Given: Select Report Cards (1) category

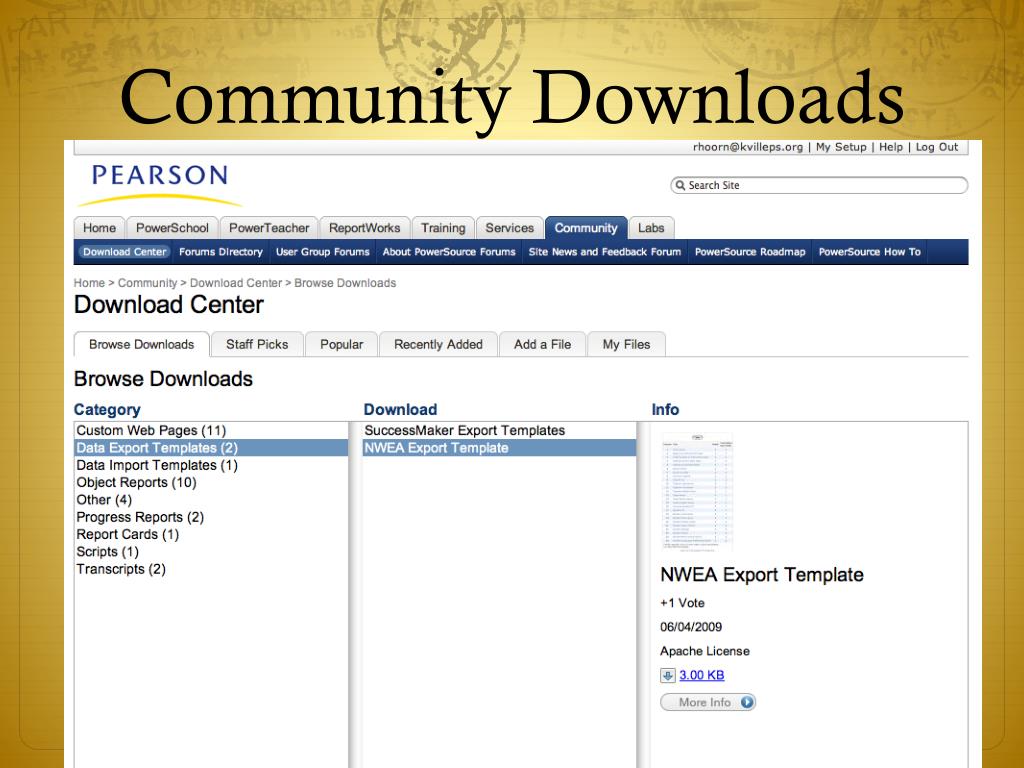Looking at the screenshot, I should 211,534.
